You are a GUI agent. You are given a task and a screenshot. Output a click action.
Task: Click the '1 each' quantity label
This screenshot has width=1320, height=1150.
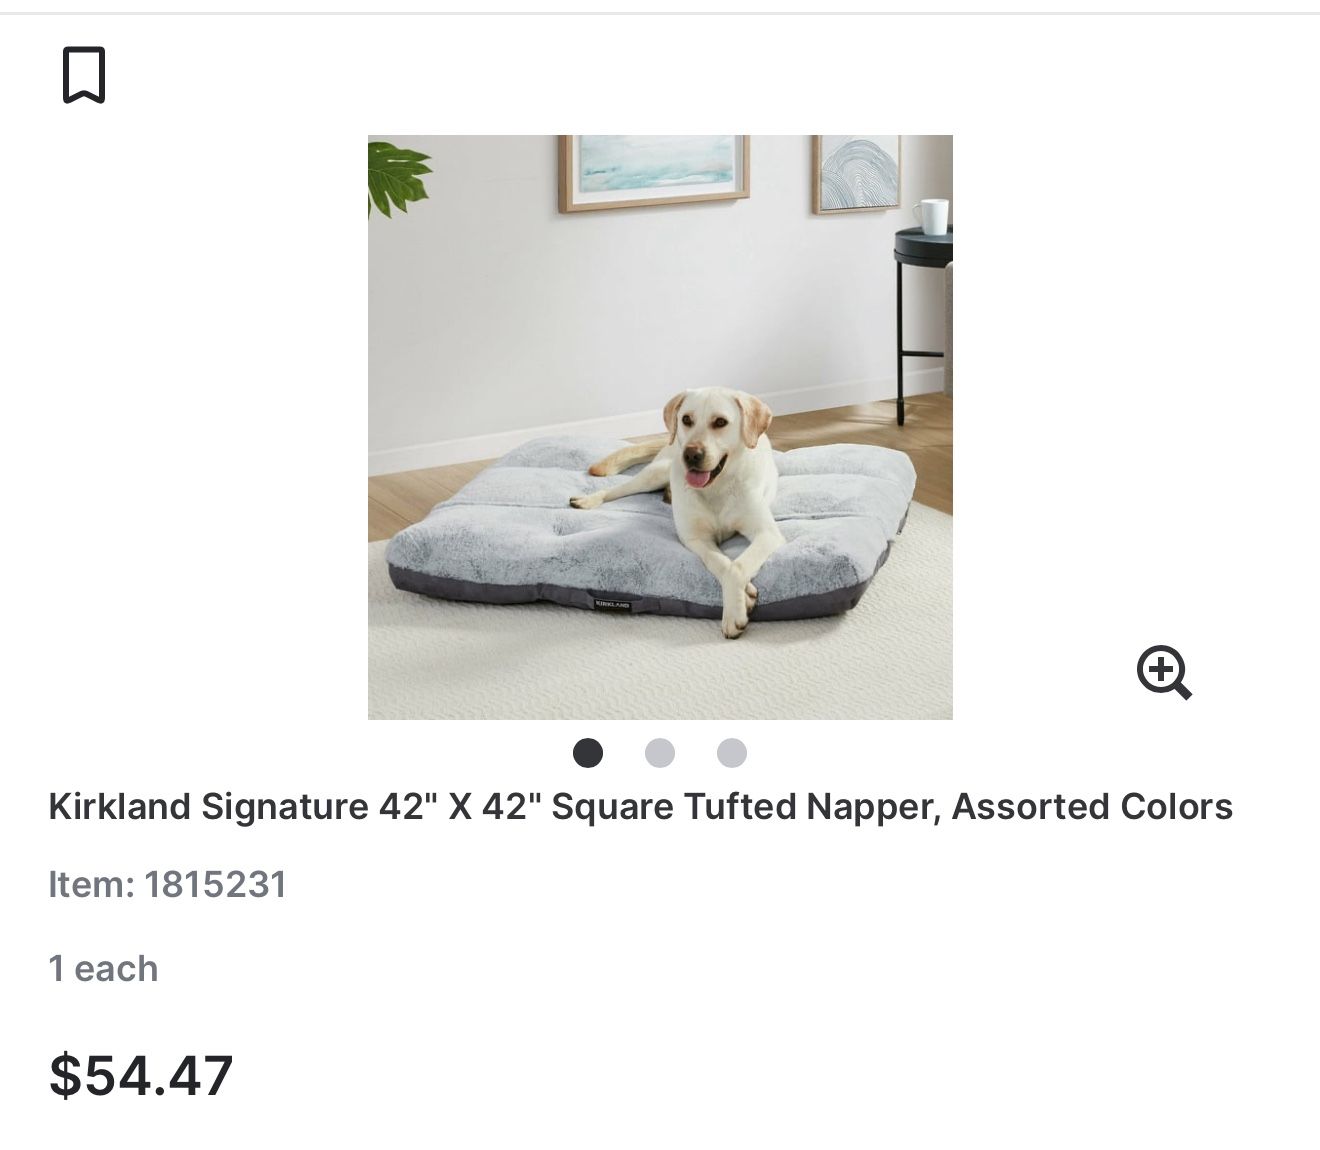pyautogui.click(x=103, y=968)
